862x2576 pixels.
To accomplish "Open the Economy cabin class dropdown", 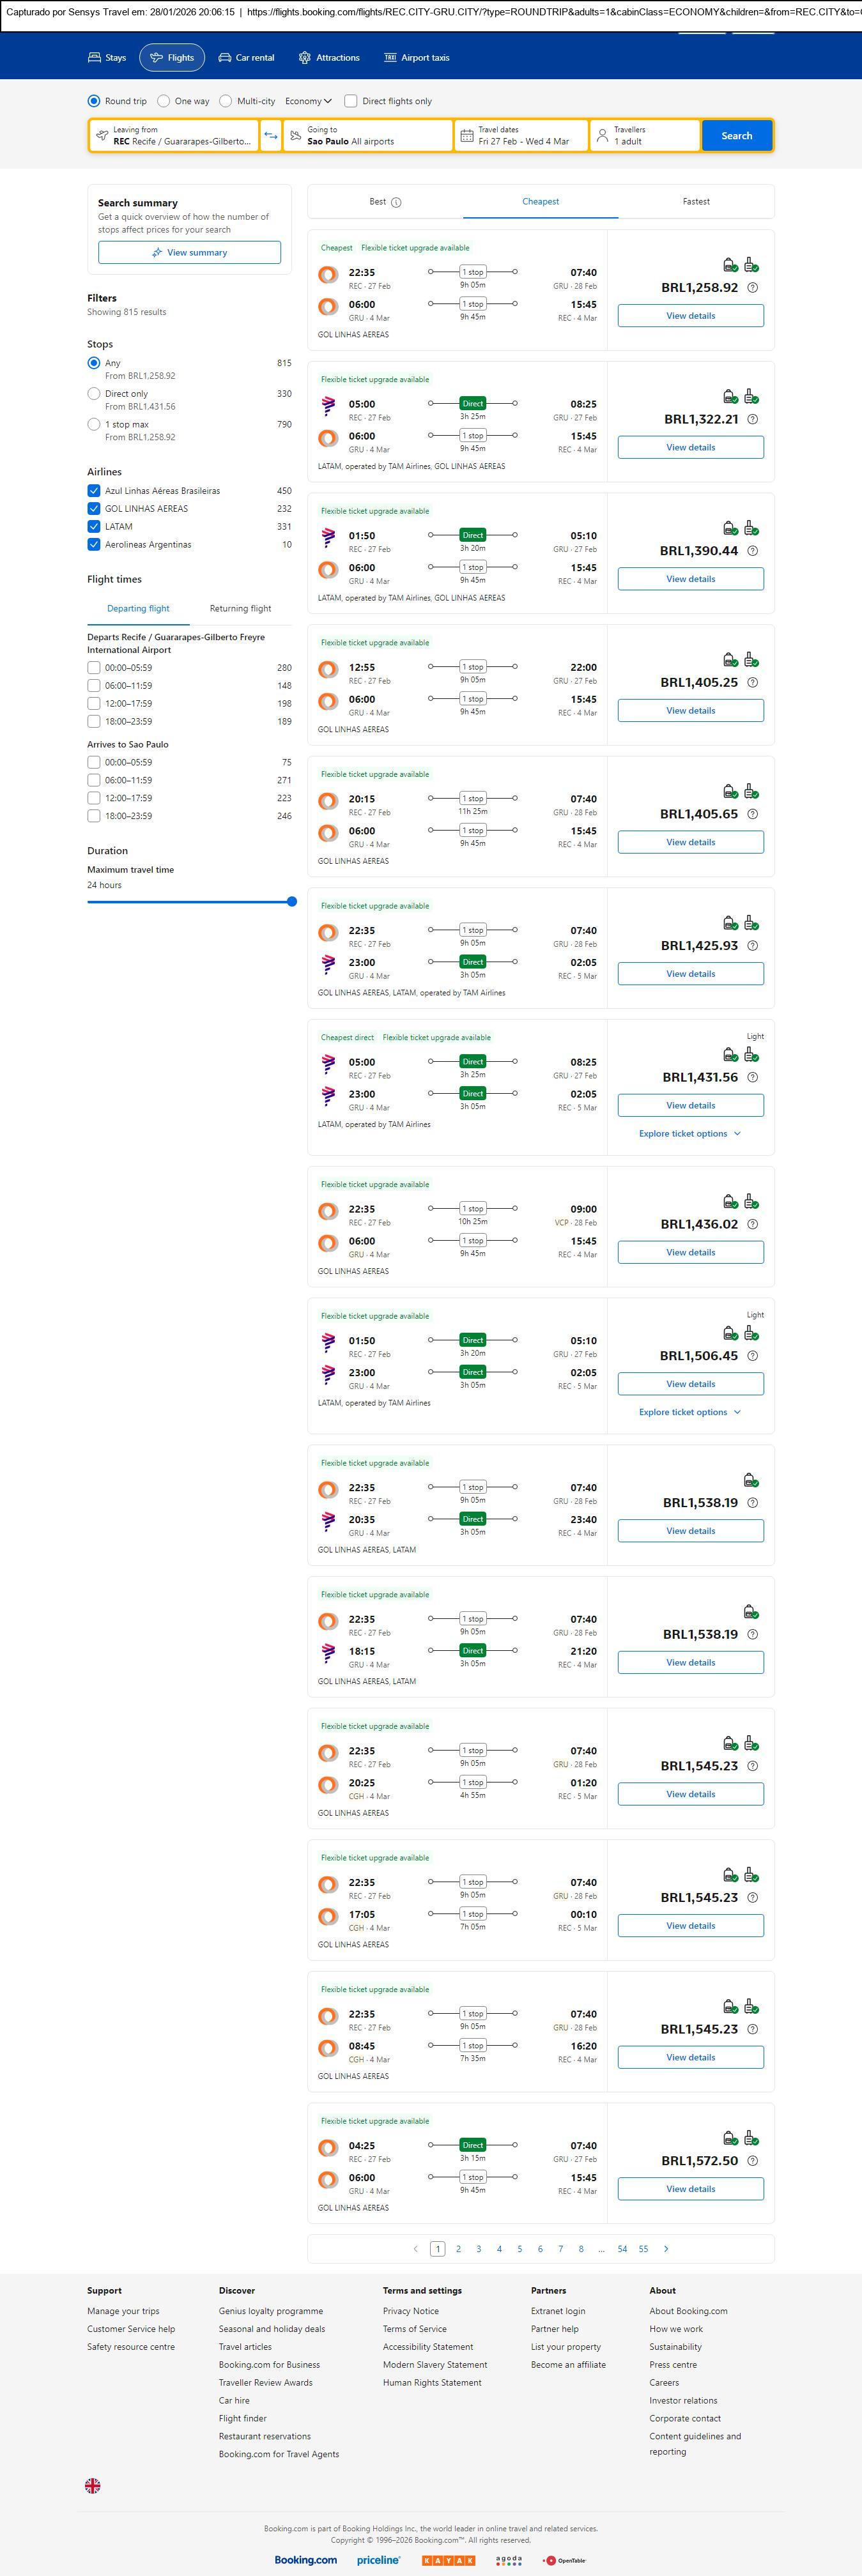I will point(308,101).
